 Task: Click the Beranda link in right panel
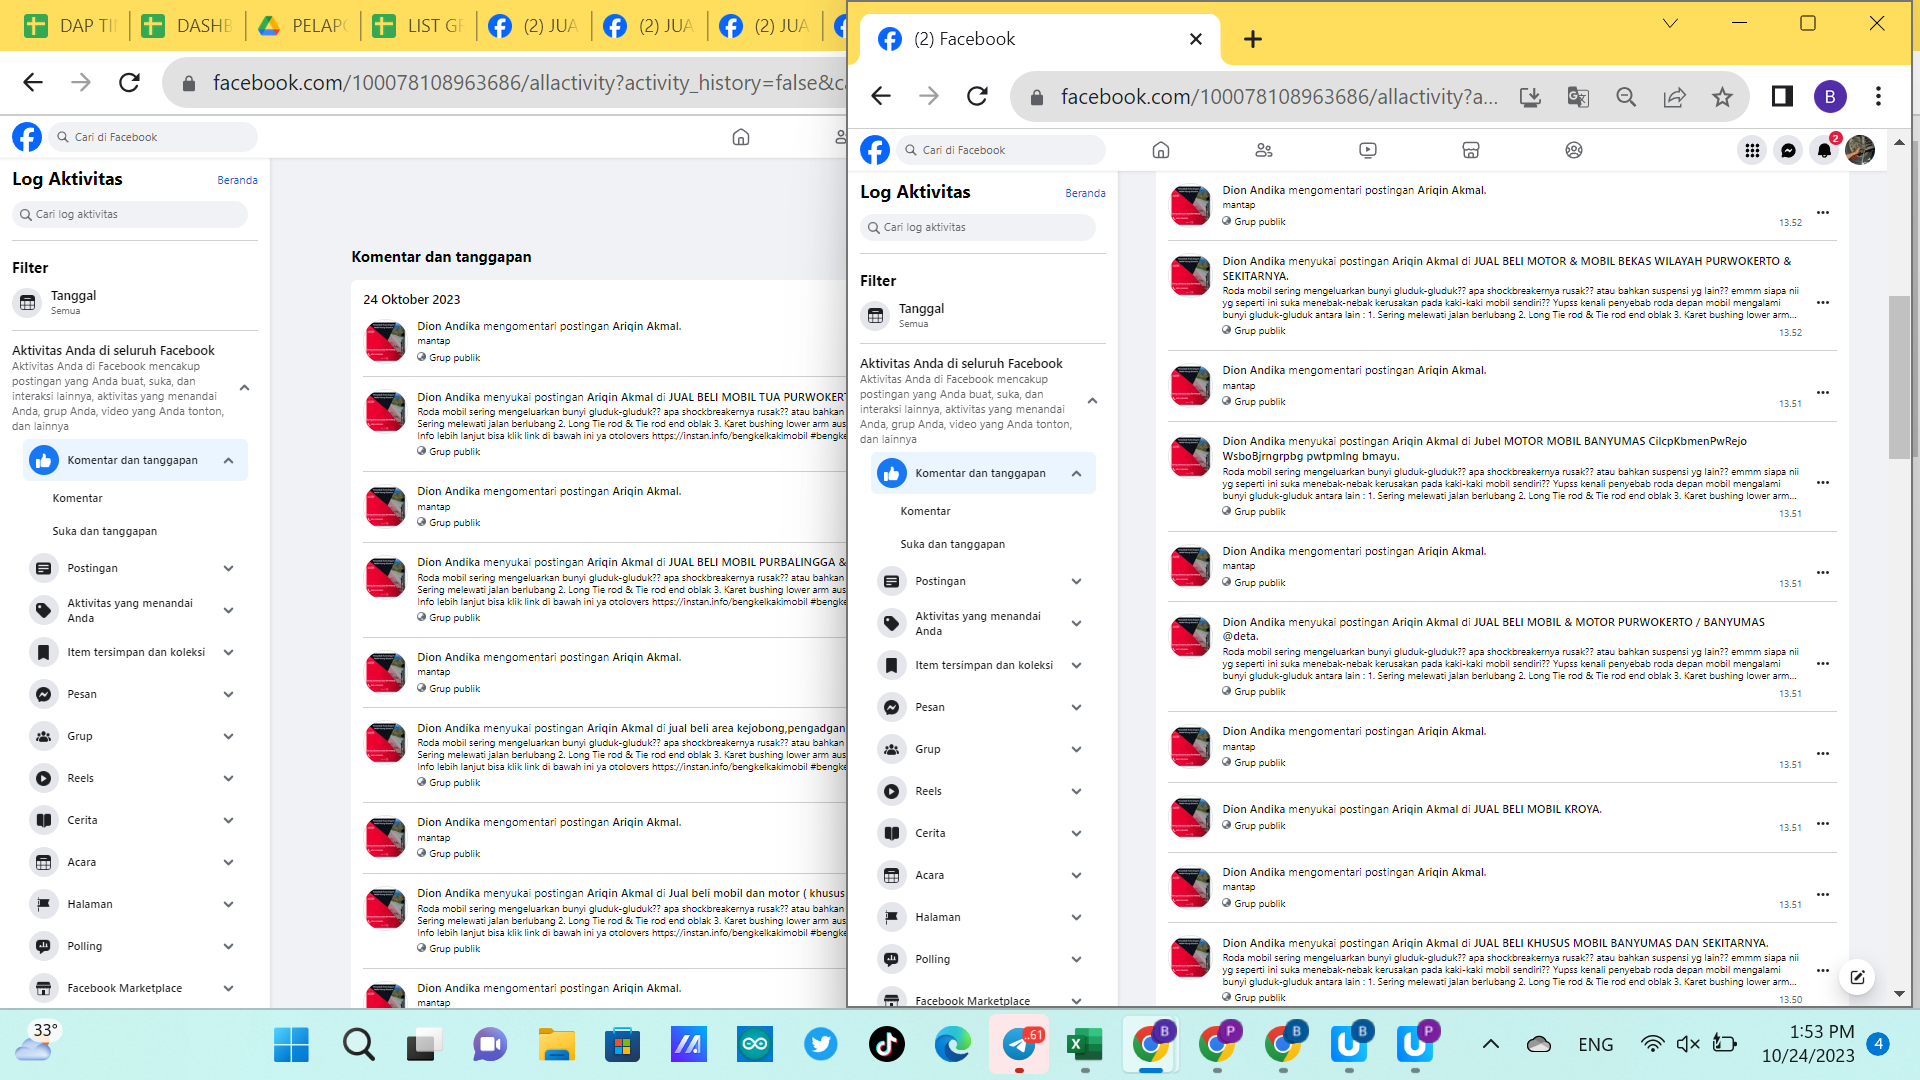1085,193
